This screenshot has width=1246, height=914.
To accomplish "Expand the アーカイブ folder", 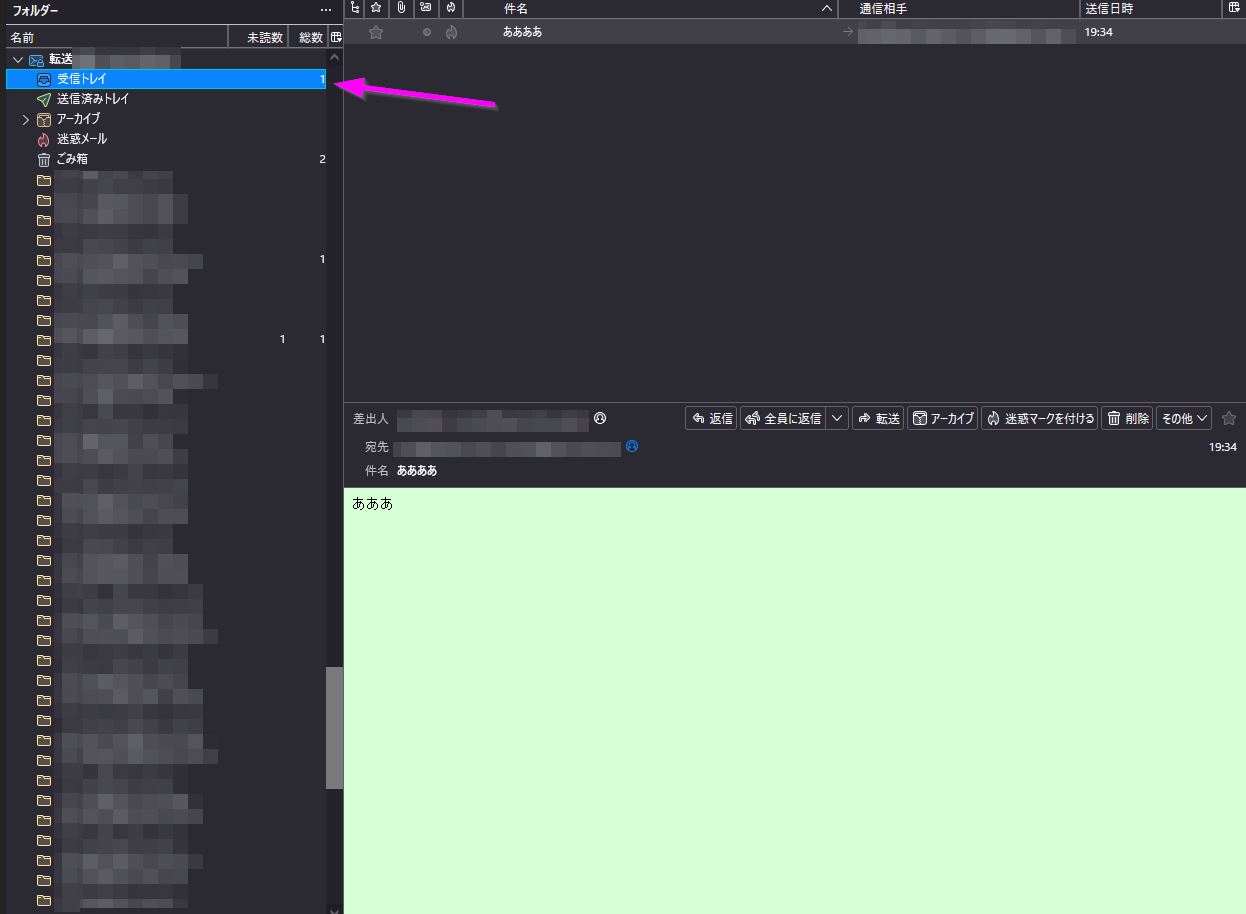I will pos(26,119).
